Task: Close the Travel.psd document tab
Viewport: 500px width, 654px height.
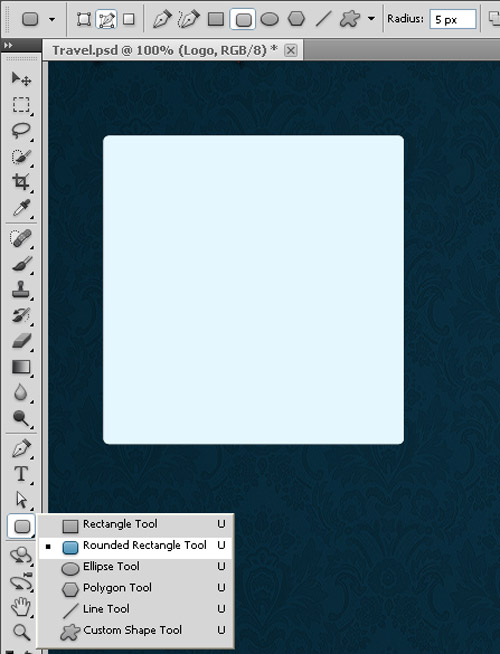Action: [291, 50]
